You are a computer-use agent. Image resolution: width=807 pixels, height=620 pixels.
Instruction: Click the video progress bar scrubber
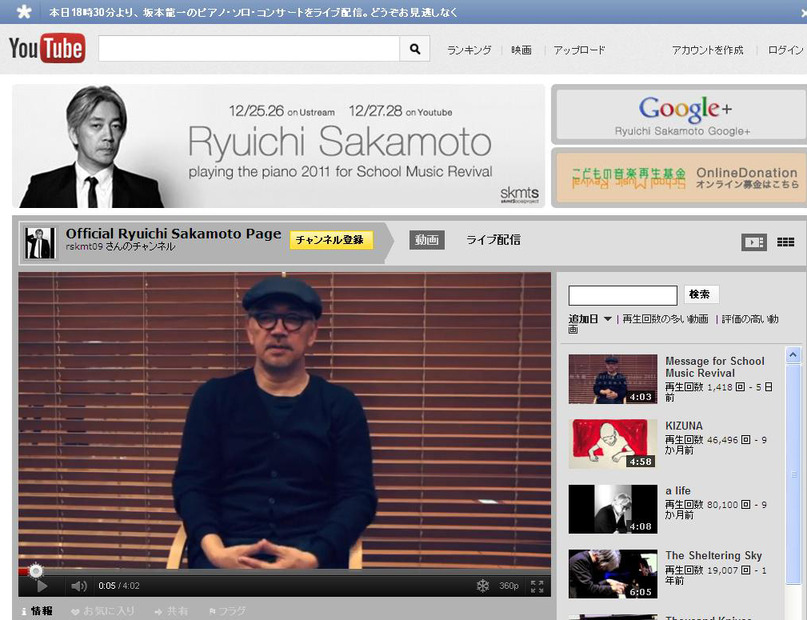point(36,571)
